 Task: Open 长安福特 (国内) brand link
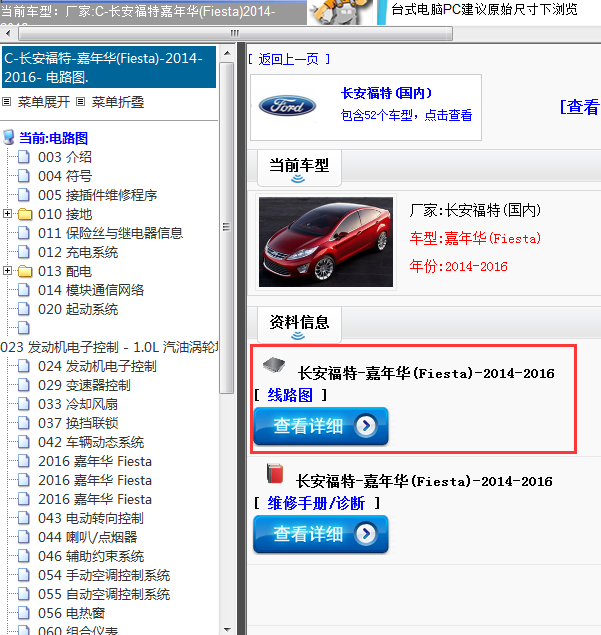pos(386,93)
